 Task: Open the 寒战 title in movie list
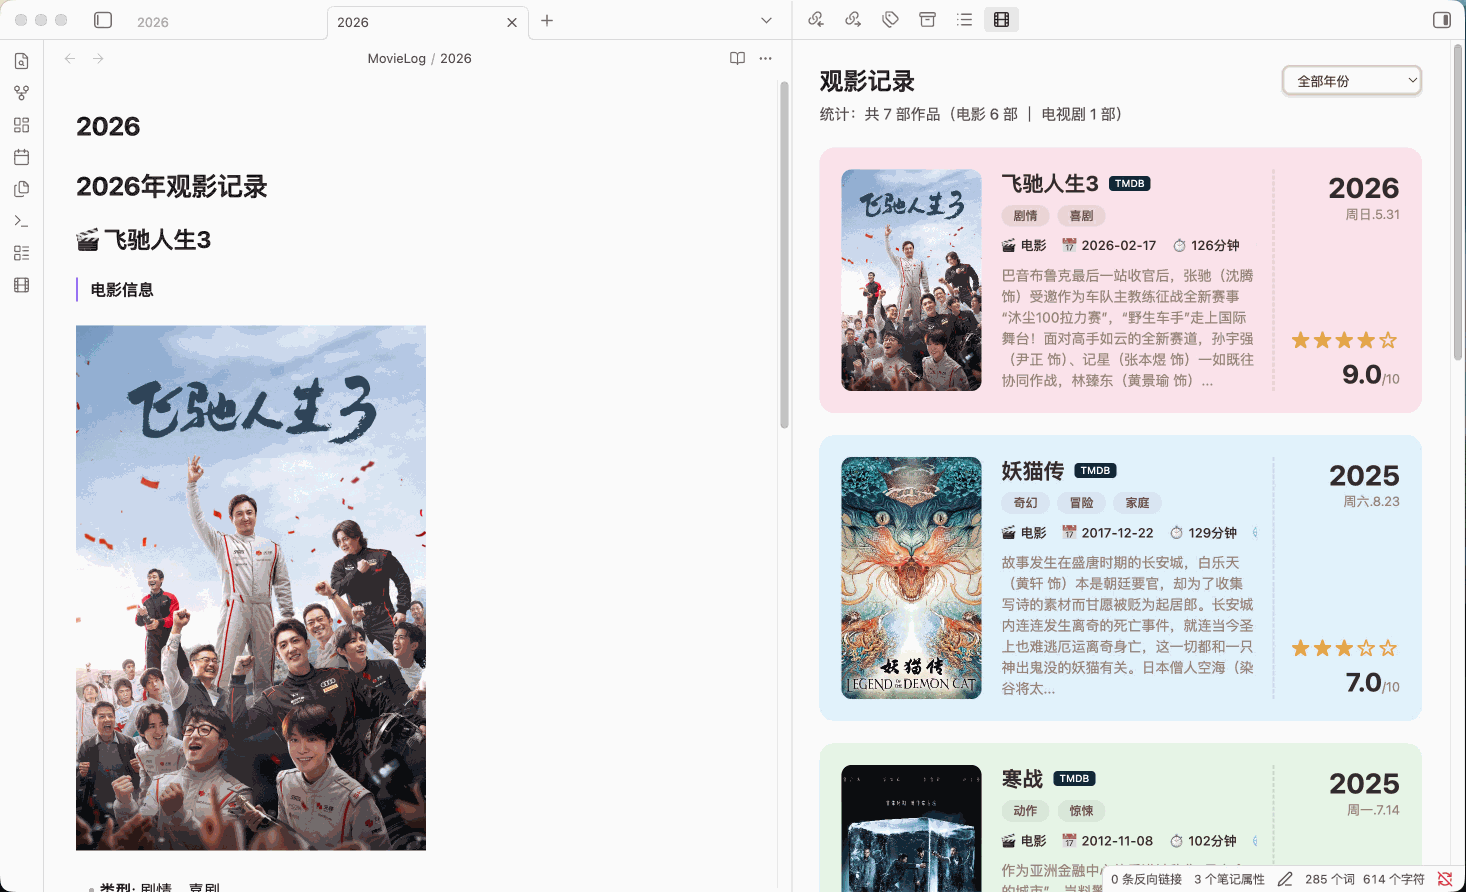(x=1022, y=779)
